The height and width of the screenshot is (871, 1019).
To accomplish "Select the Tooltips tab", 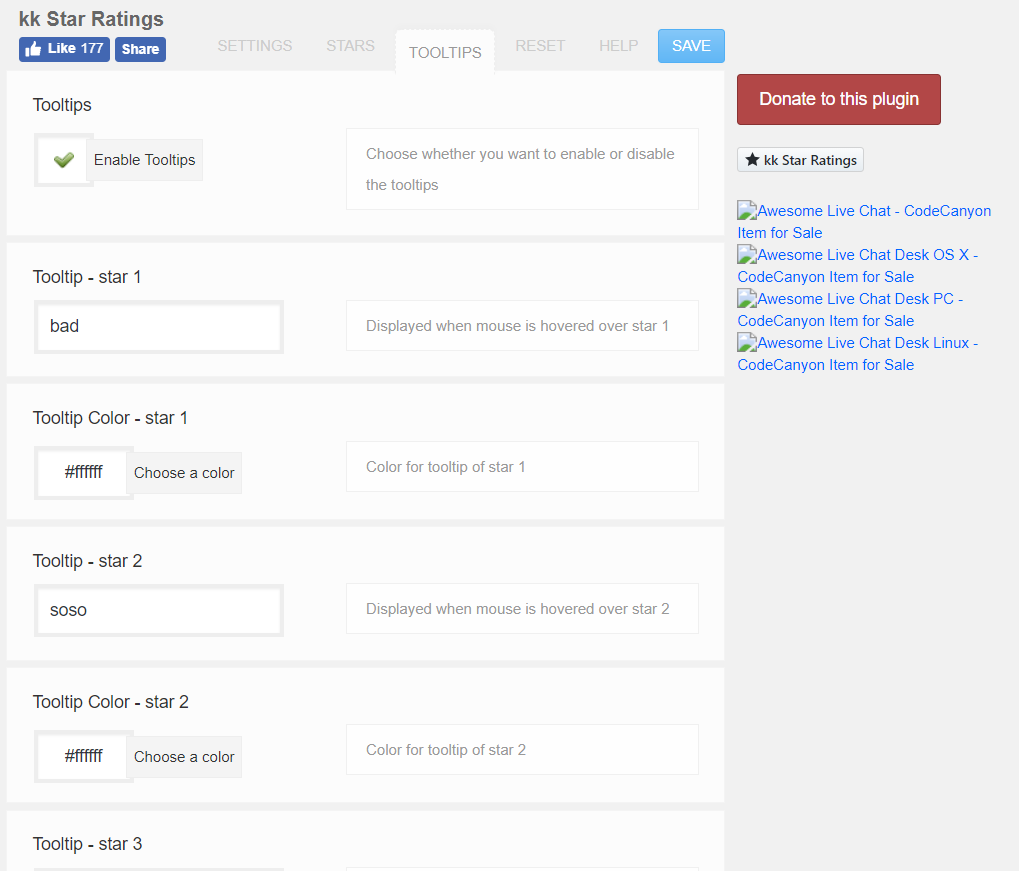I will [x=445, y=52].
